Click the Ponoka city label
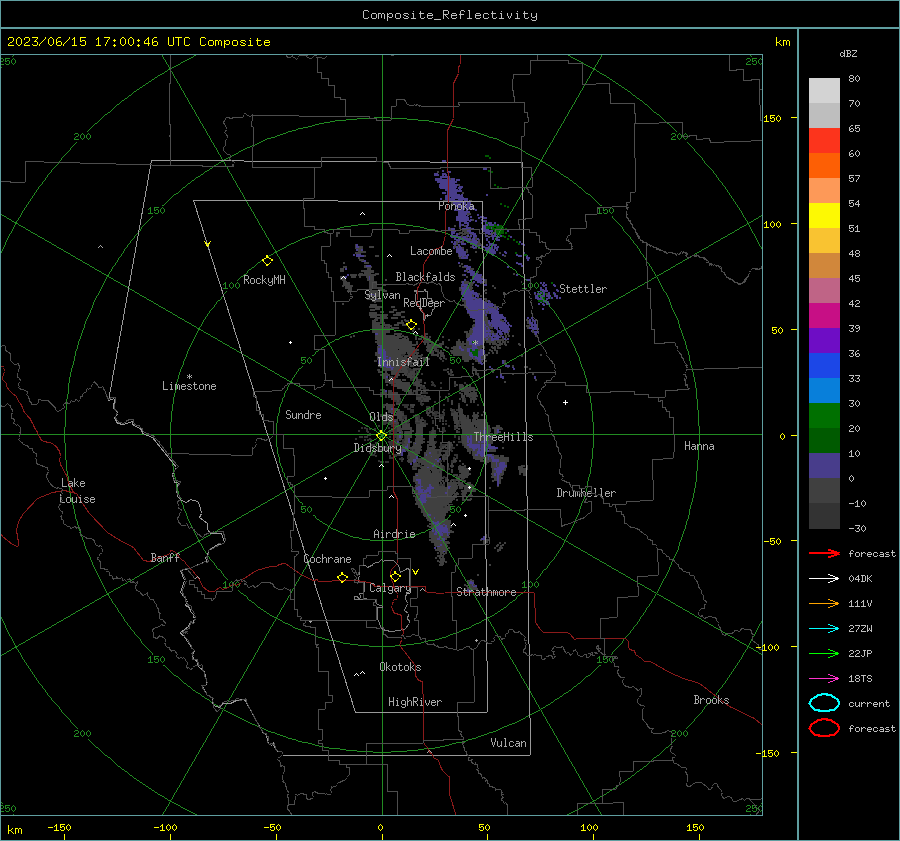 [456, 206]
